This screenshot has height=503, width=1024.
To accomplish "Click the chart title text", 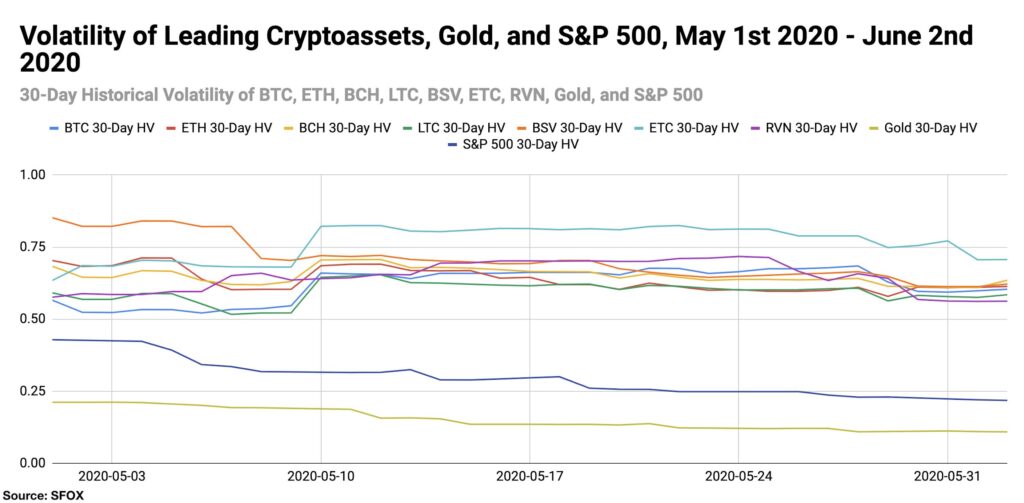I will pos(496,49).
